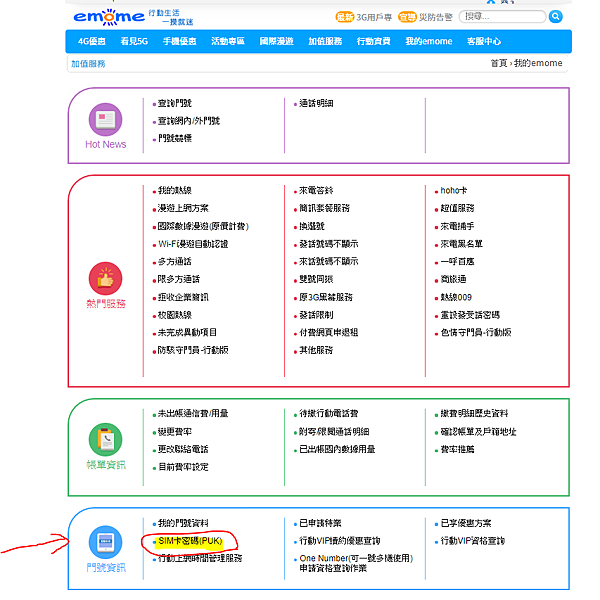600x600 pixels.
Task: Open the 4G優惠 menu
Action: click(x=92, y=41)
